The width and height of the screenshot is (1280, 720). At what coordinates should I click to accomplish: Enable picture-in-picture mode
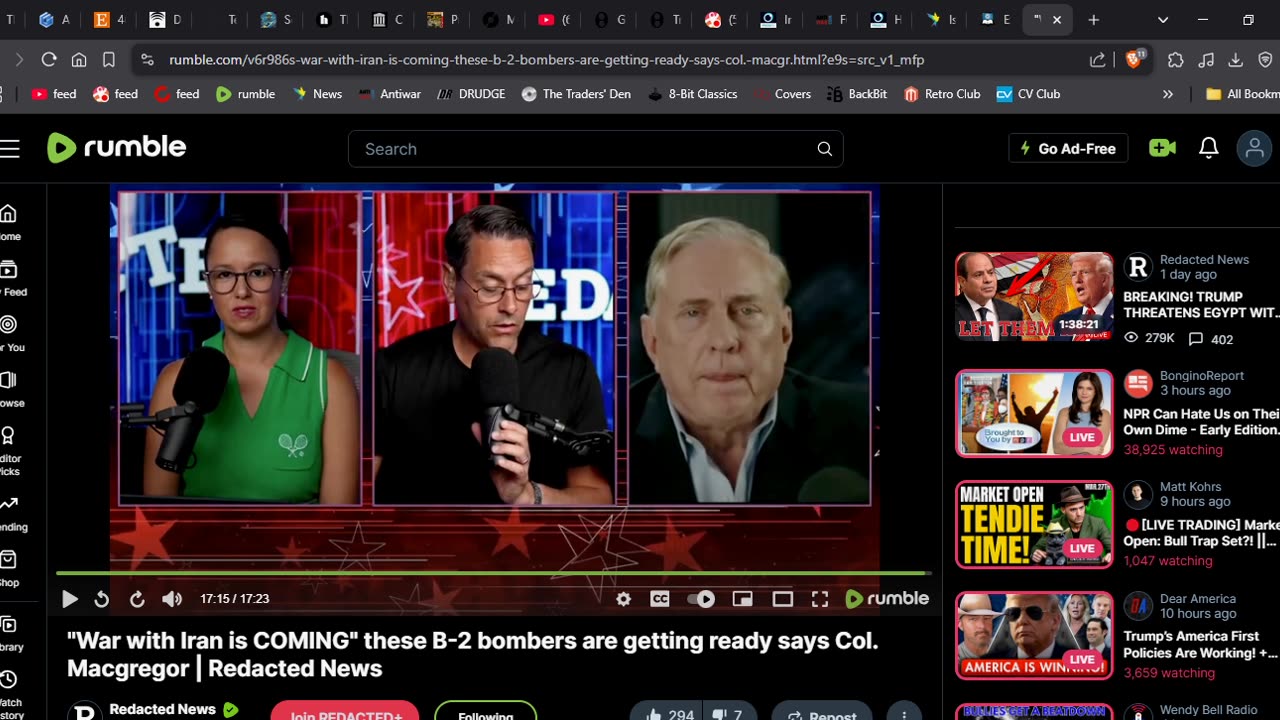click(x=742, y=599)
